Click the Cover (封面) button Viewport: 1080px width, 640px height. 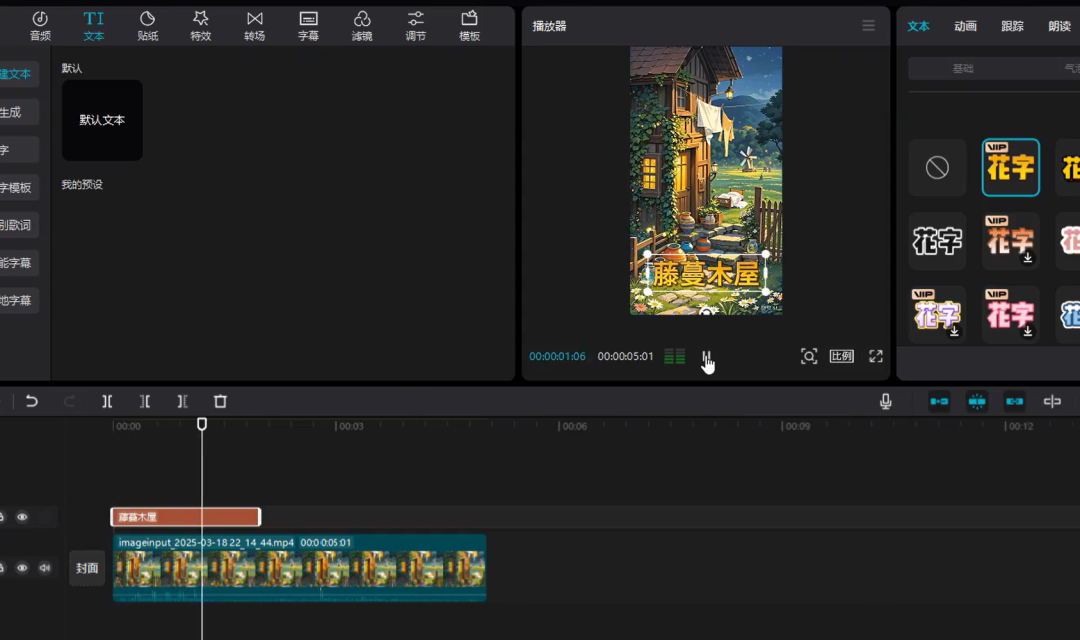click(x=87, y=568)
